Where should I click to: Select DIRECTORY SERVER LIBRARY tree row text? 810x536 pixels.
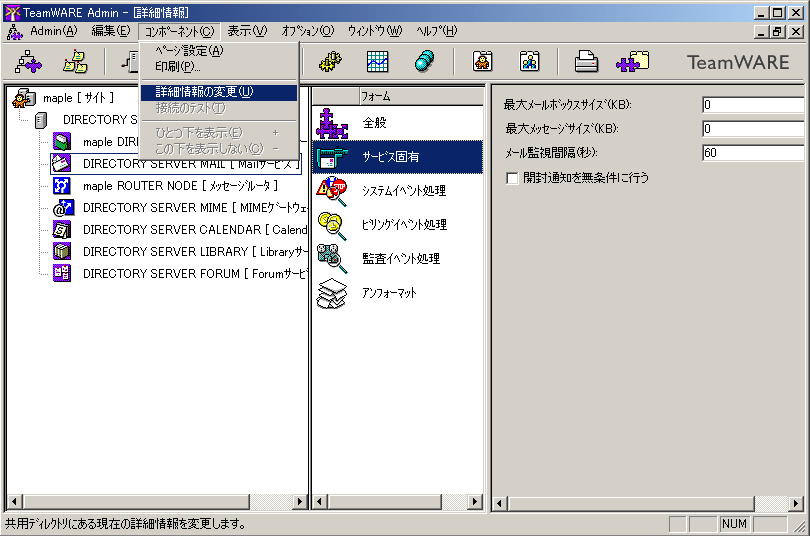pyautogui.click(x=195, y=252)
